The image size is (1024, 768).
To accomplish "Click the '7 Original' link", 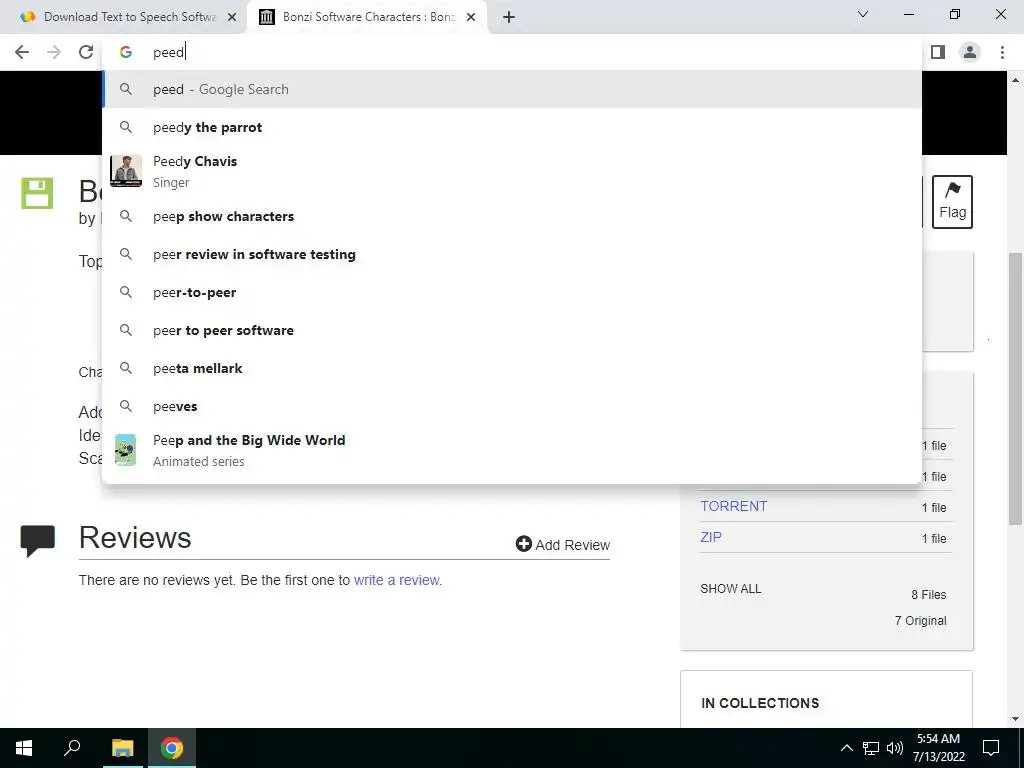I will click(x=920, y=620).
